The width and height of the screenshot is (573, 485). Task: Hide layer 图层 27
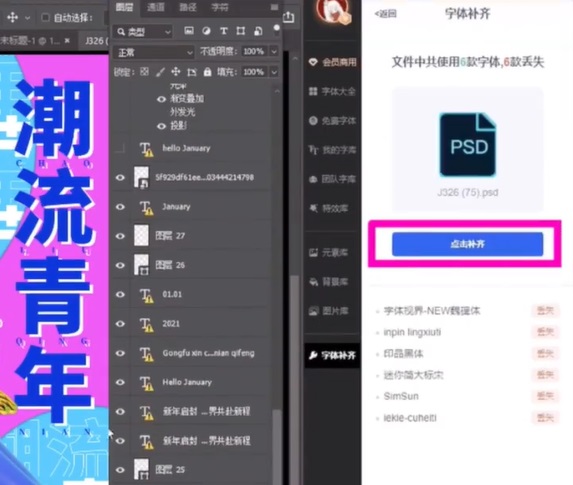[120, 236]
